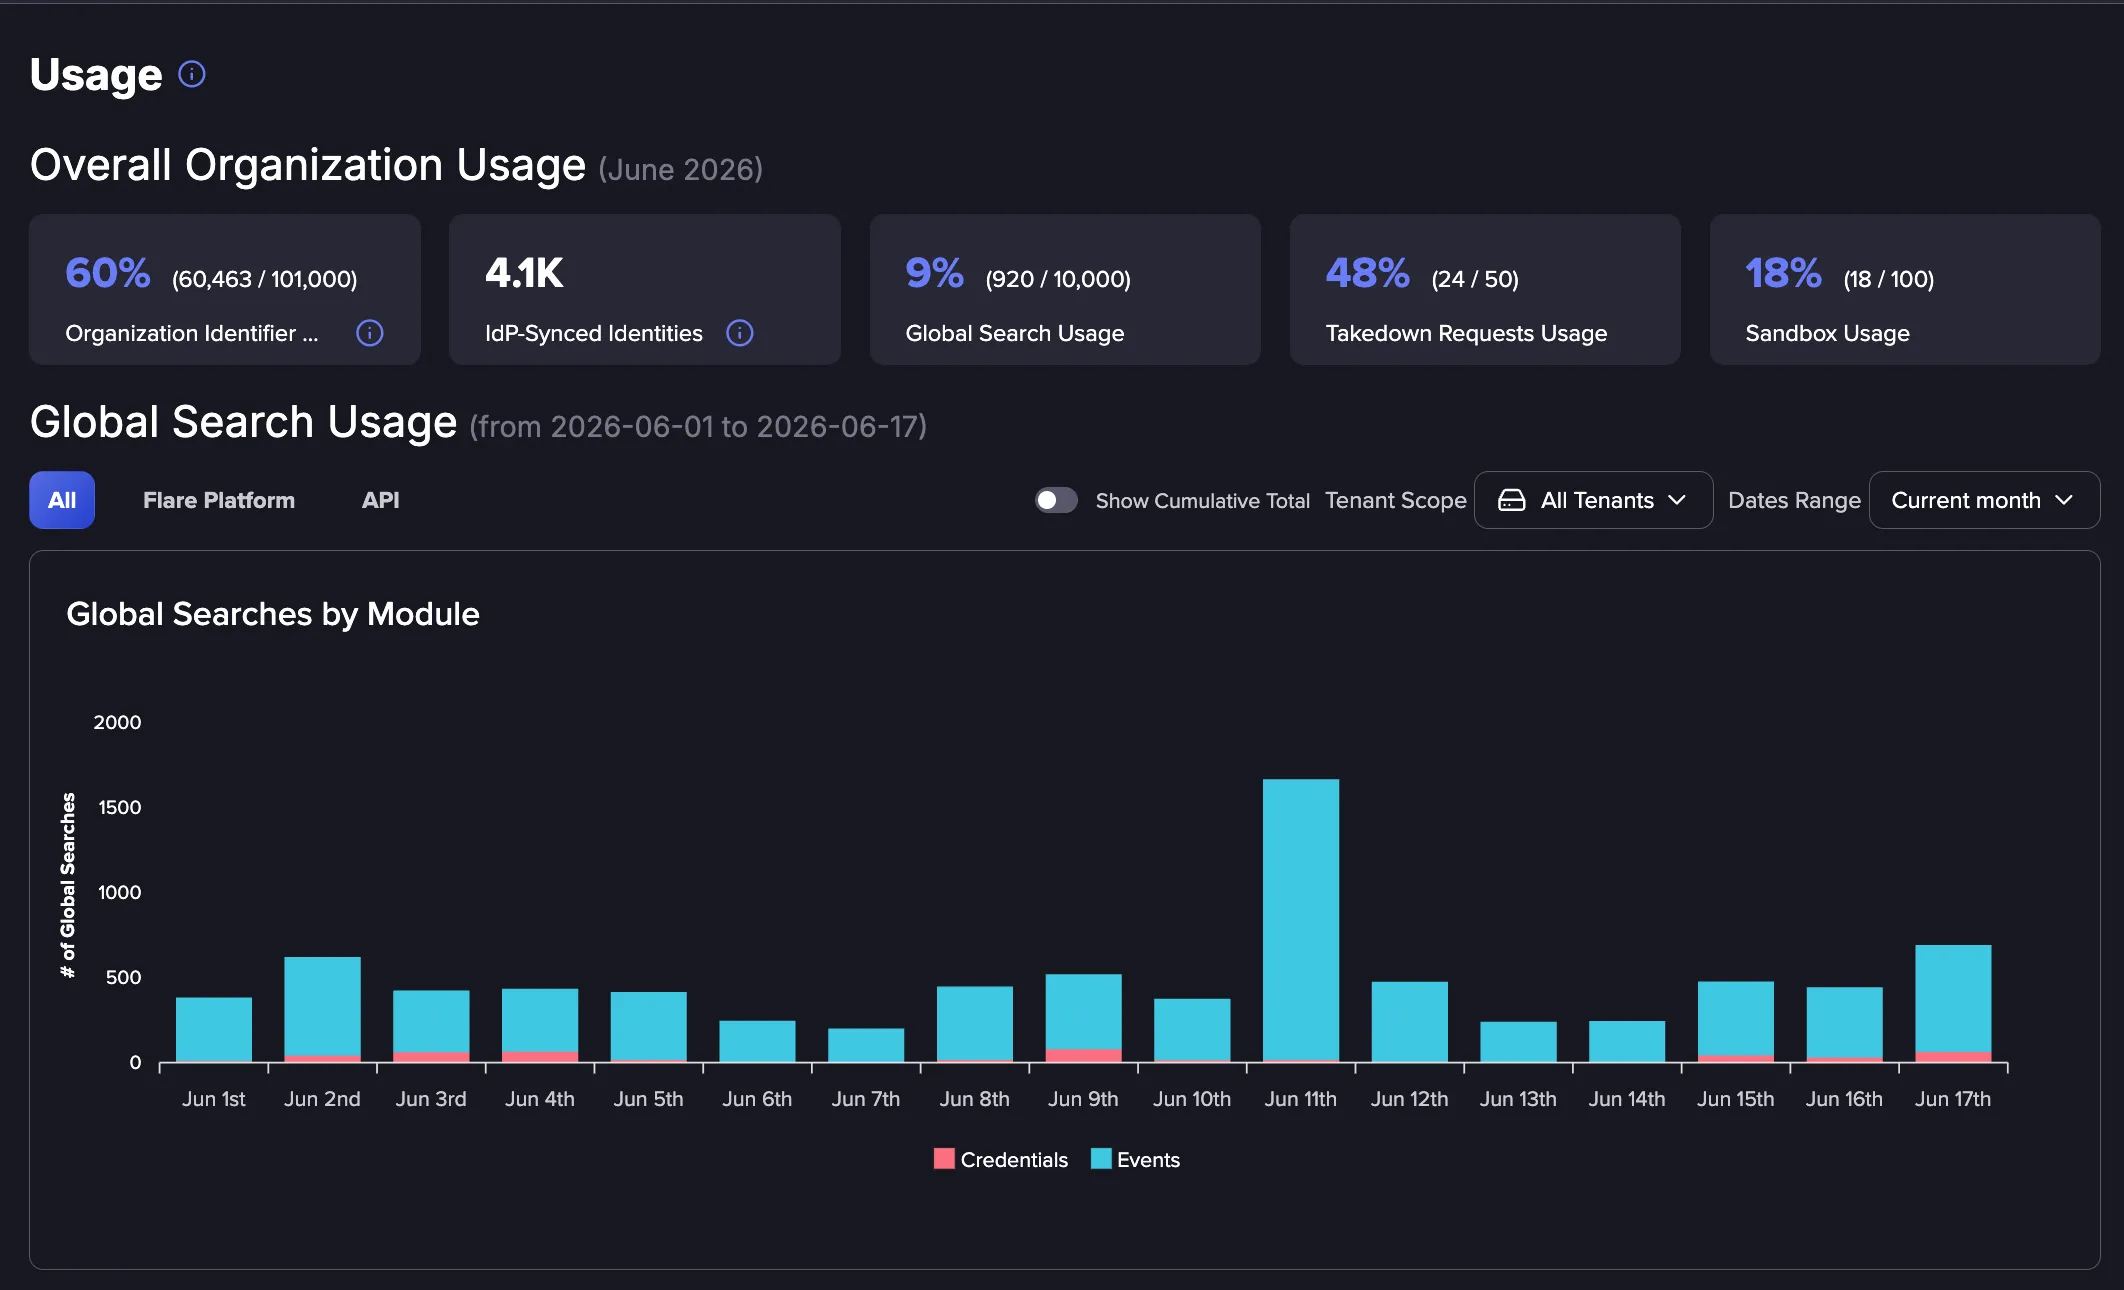Click the Global Search Usage card

[x=1065, y=289]
